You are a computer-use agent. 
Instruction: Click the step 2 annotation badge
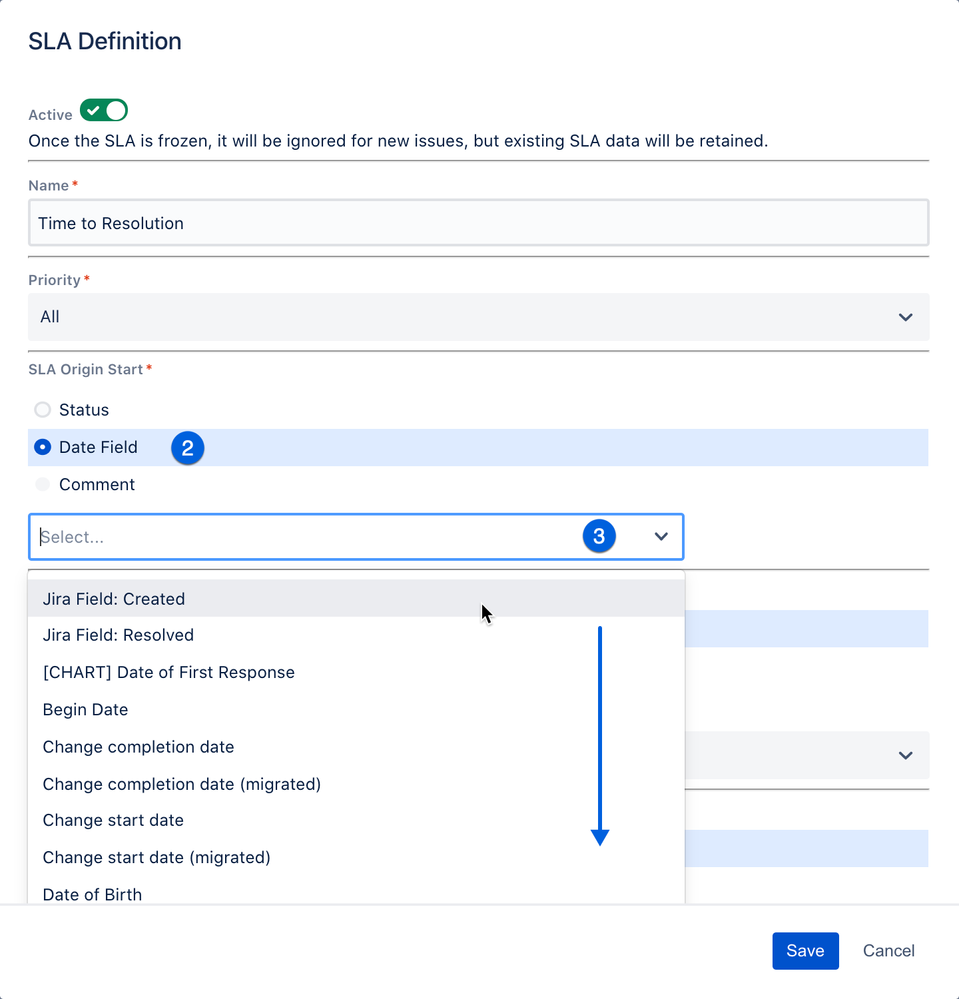click(187, 448)
